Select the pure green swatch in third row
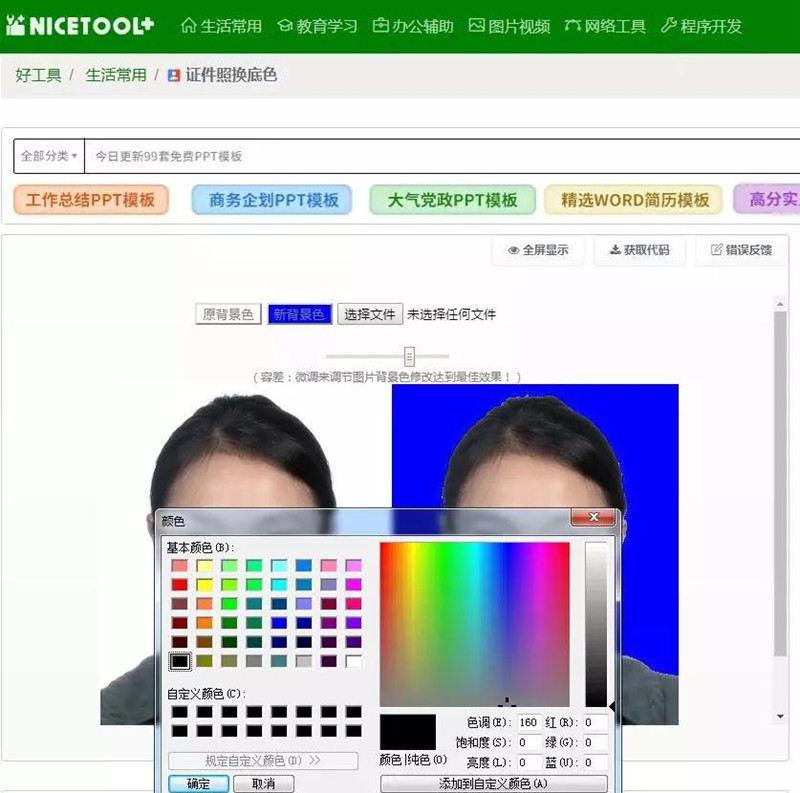800x793 pixels. click(229, 604)
